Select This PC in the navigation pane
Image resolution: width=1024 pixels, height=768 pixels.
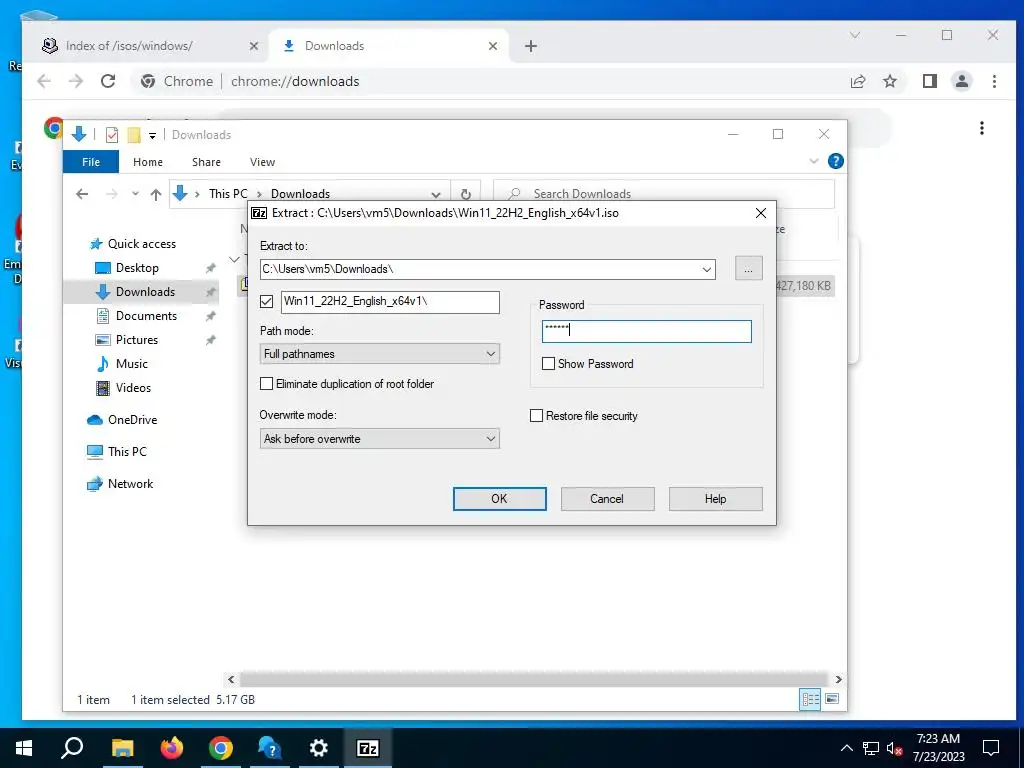(127, 452)
